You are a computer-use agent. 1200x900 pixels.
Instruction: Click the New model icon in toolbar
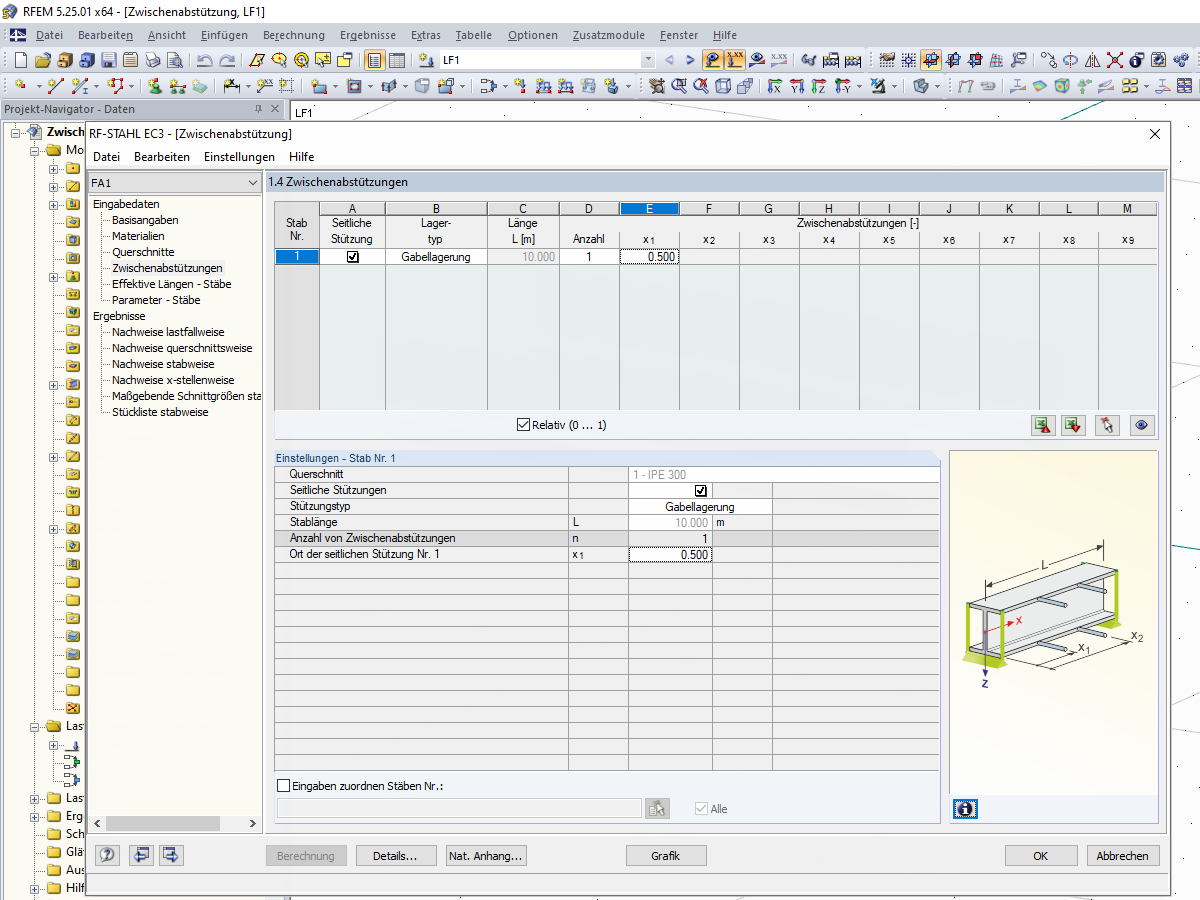pyautogui.click(x=22, y=60)
